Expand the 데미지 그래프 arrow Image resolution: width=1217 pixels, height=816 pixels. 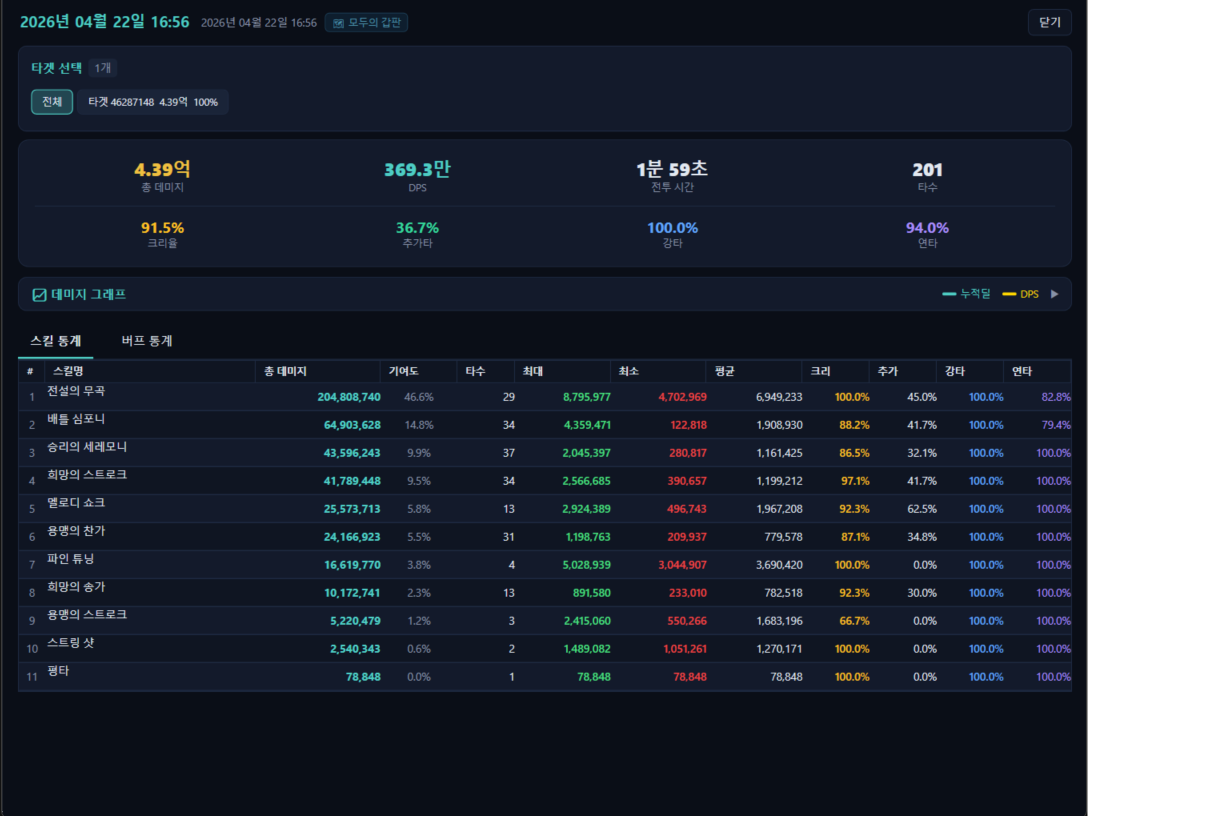(x=1054, y=294)
